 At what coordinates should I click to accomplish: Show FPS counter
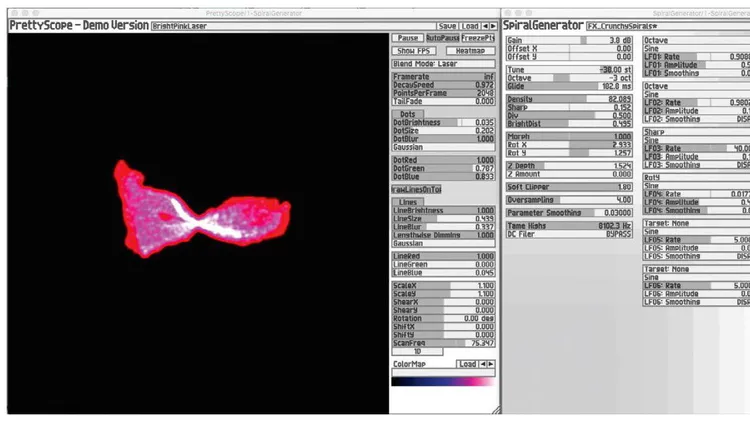coord(413,51)
